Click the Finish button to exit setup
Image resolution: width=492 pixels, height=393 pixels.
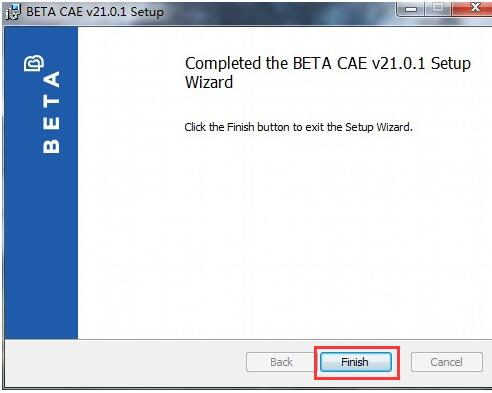click(x=356, y=362)
